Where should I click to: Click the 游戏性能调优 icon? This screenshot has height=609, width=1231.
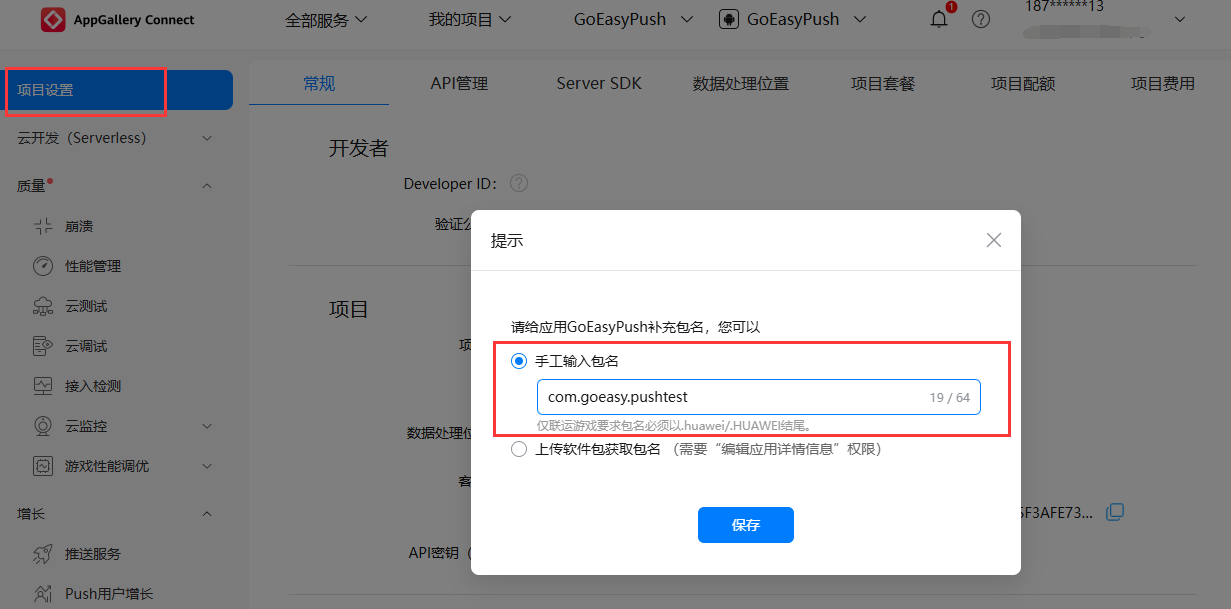[43, 466]
